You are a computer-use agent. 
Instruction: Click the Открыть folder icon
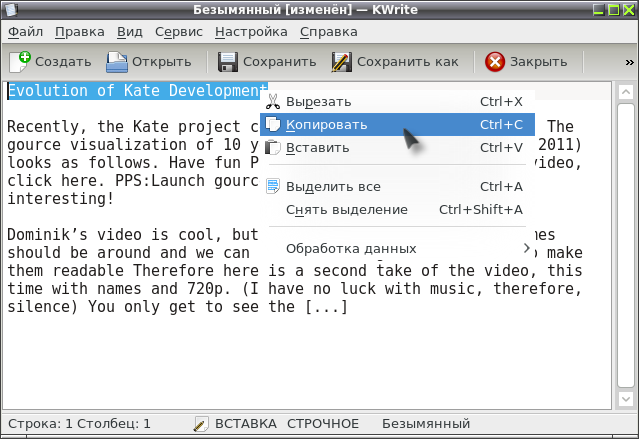[117, 62]
